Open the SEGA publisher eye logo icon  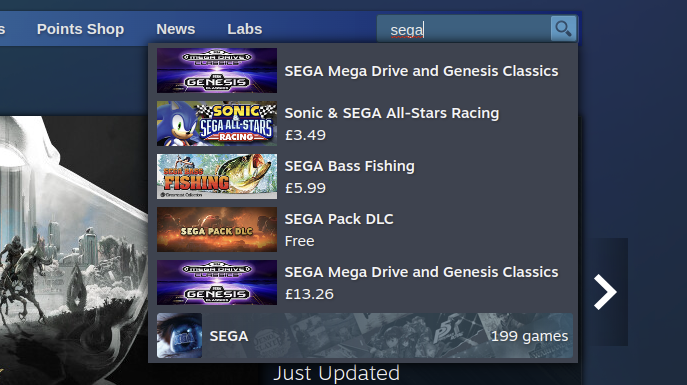pyautogui.click(x=180, y=336)
